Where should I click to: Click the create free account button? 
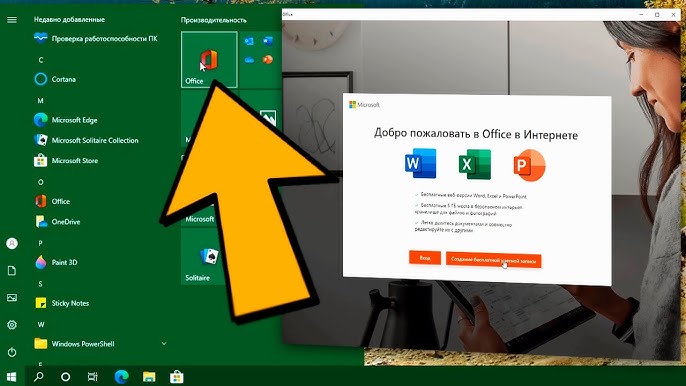click(x=494, y=260)
